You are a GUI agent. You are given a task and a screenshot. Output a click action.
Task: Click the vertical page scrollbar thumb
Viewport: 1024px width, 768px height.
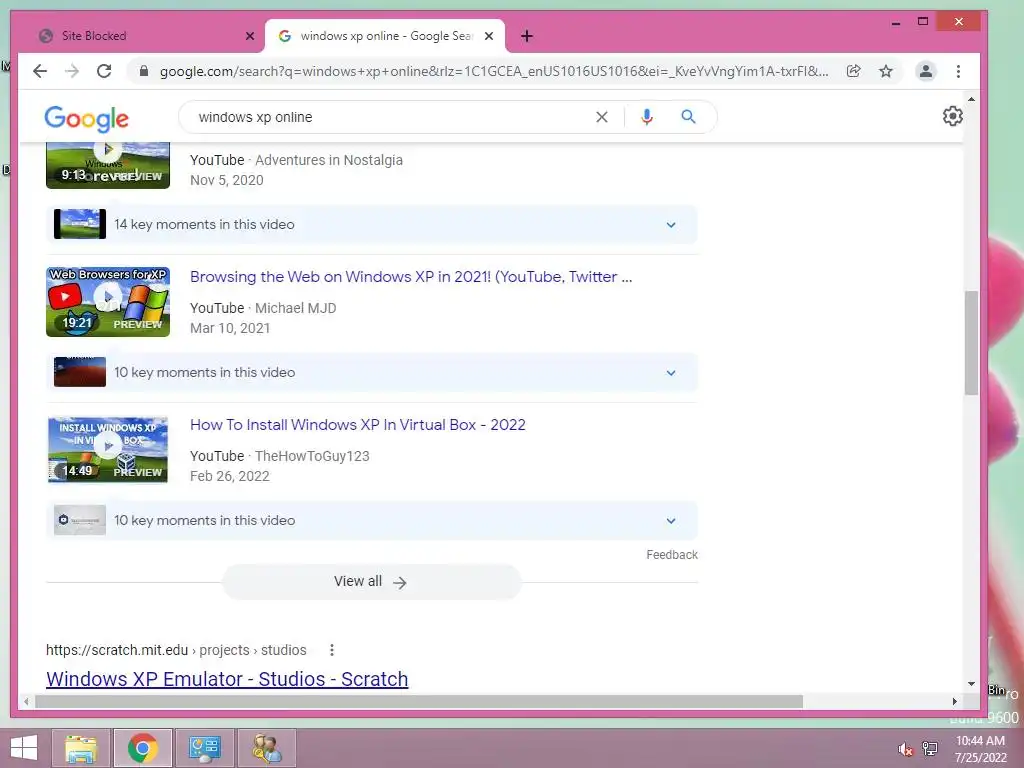pyautogui.click(x=971, y=342)
